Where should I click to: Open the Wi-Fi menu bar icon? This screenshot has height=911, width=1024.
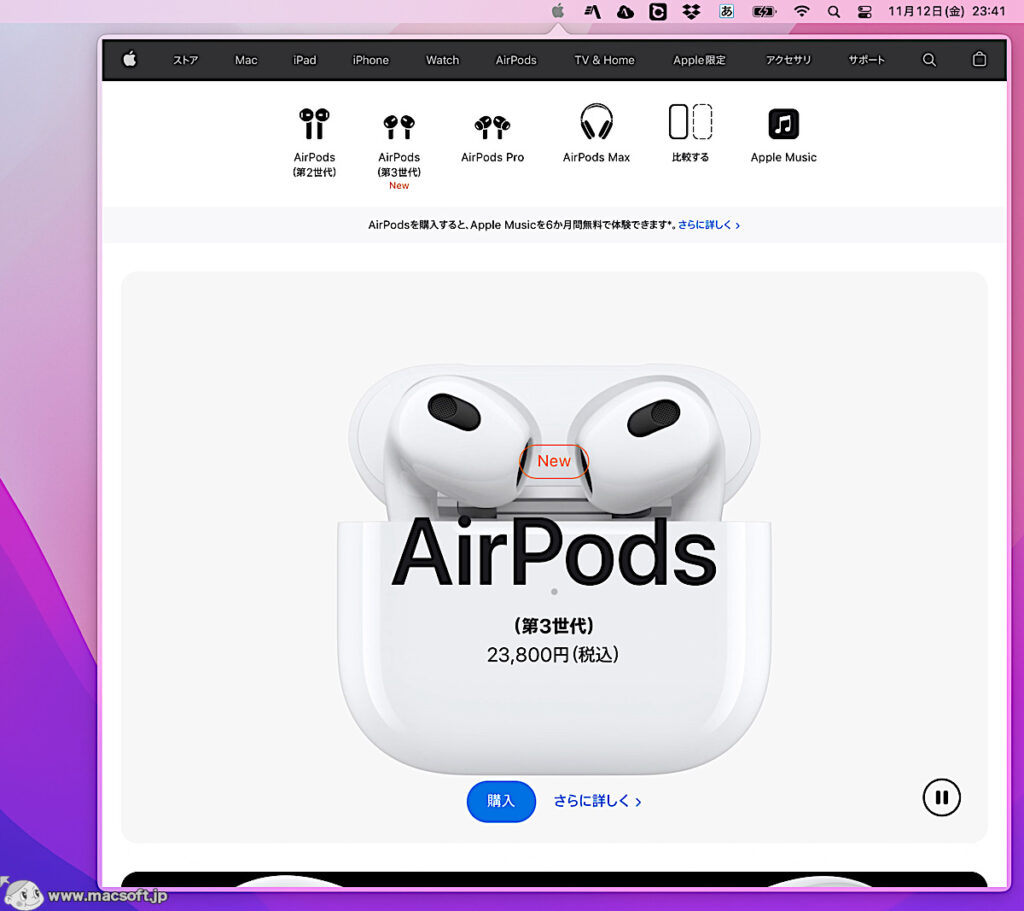tap(801, 11)
